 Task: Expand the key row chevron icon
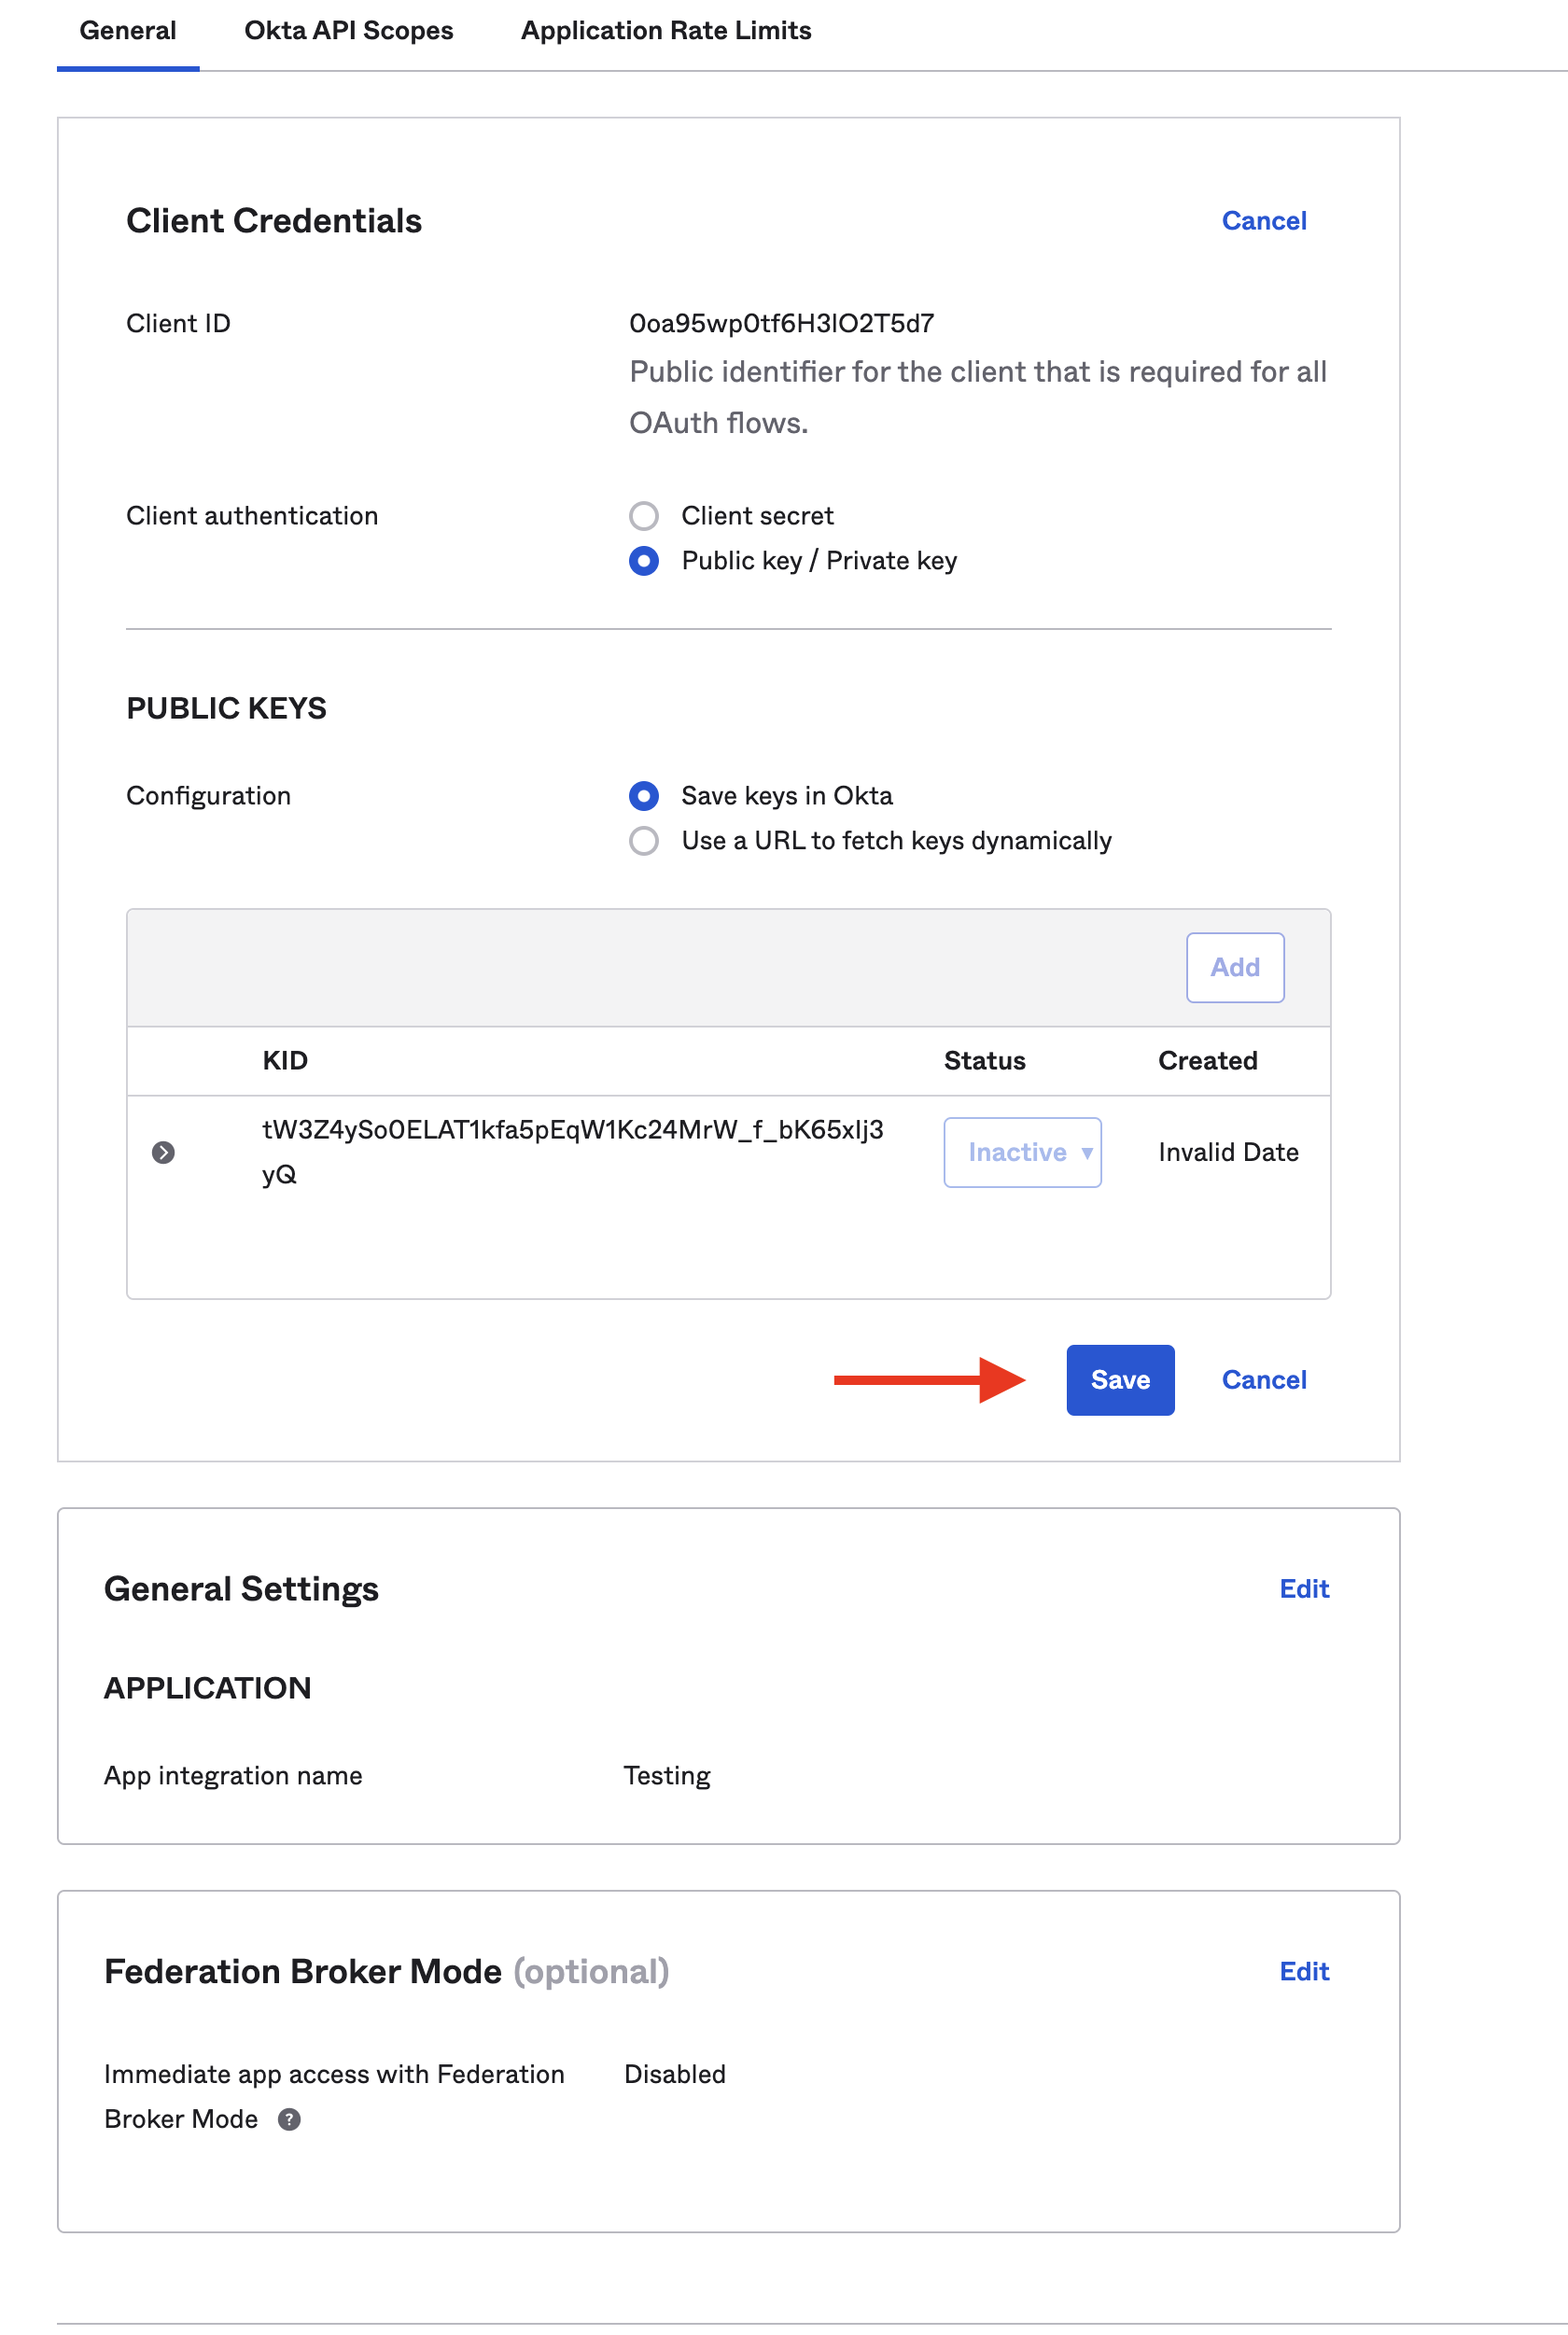[163, 1152]
